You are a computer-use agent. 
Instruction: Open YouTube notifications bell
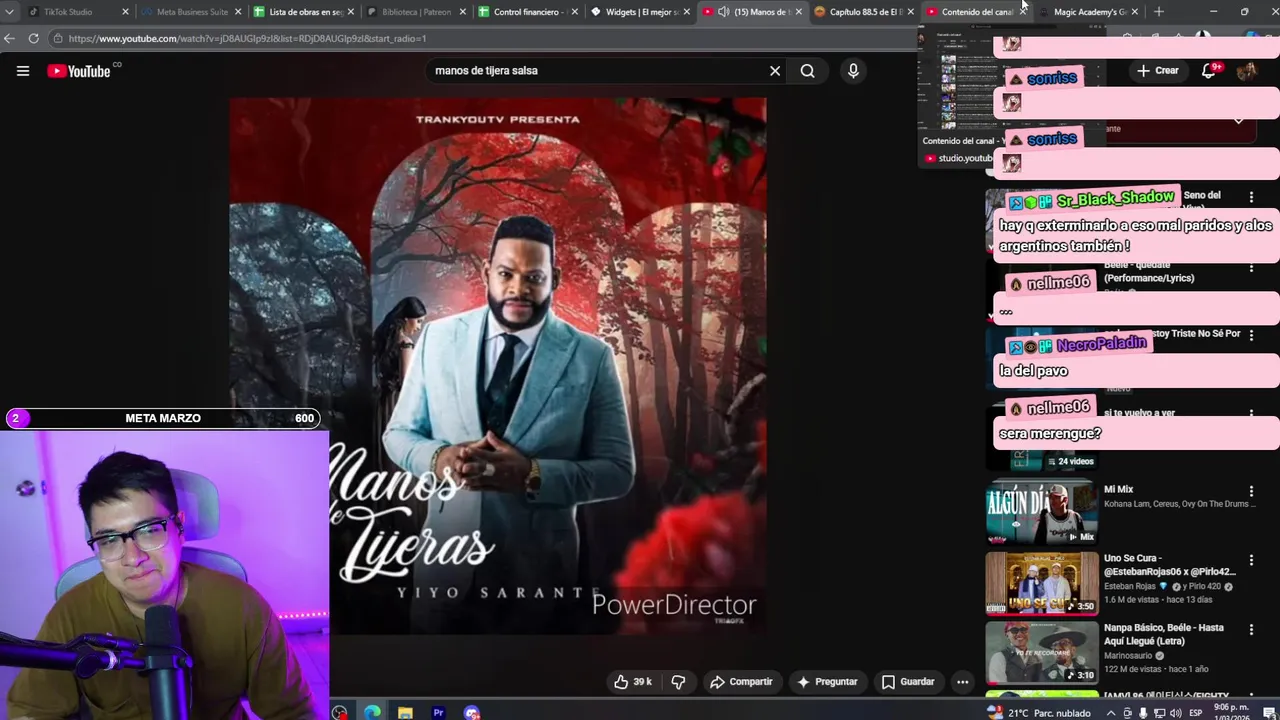pos(1209,71)
